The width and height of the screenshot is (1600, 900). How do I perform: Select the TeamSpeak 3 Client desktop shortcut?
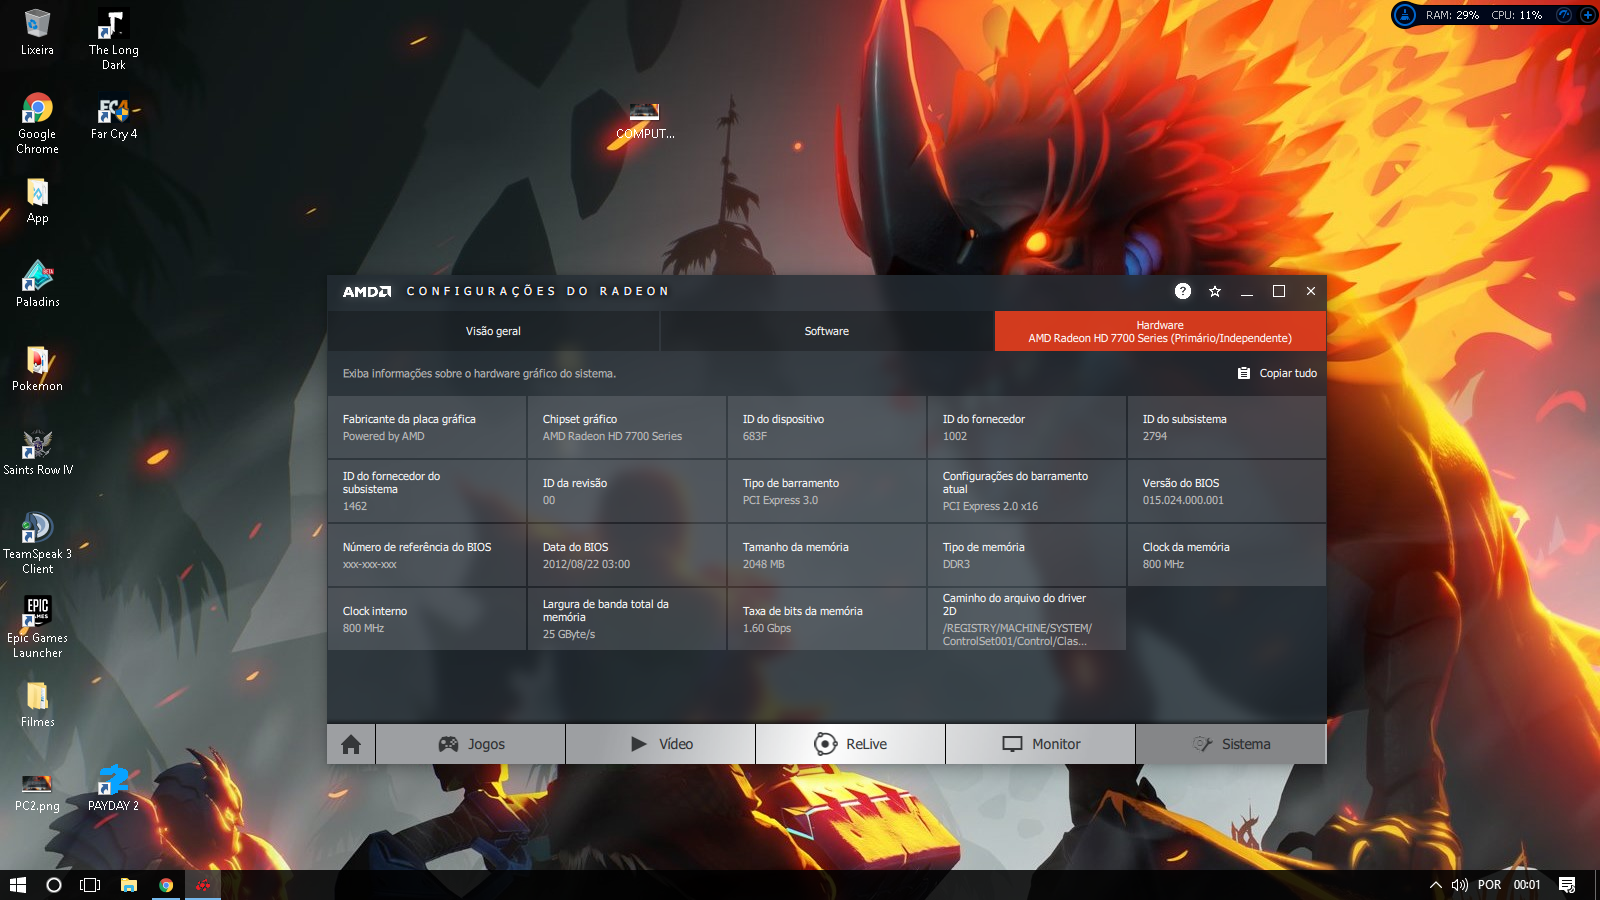click(x=37, y=543)
